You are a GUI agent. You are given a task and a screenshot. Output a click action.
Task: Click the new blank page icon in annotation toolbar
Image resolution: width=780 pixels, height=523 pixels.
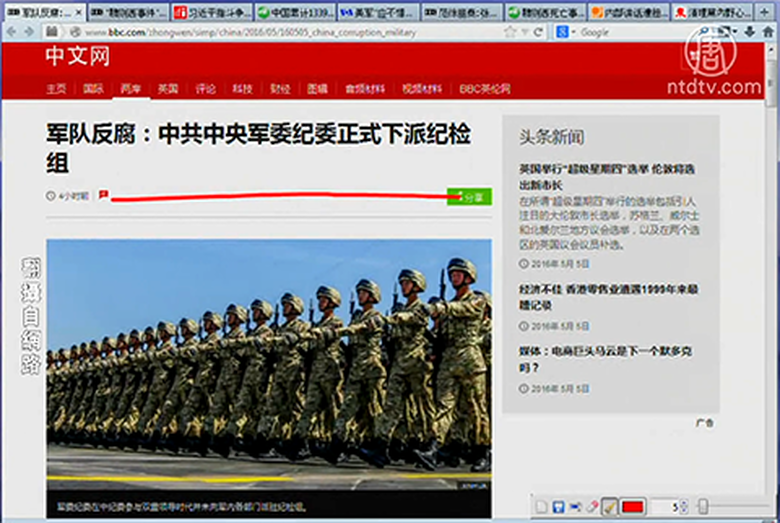(x=541, y=508)
